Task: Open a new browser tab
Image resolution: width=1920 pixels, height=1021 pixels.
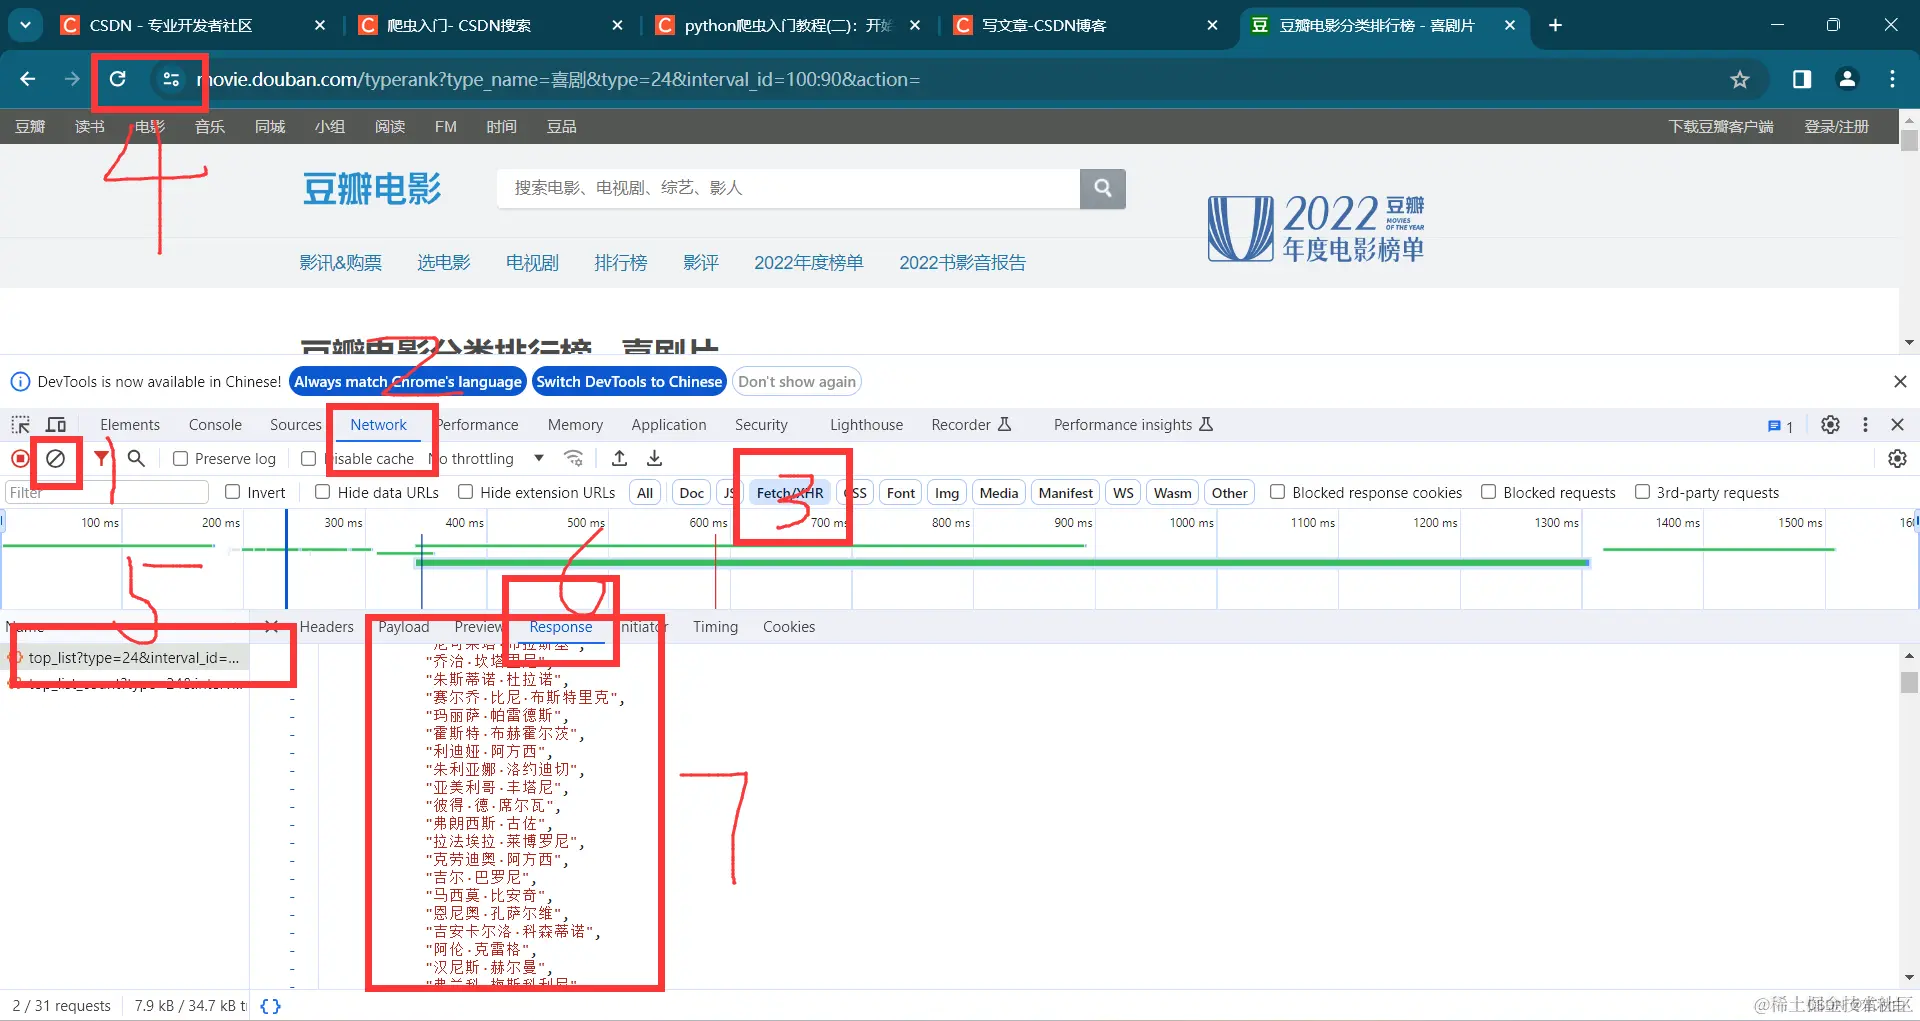Action: 1555,25
